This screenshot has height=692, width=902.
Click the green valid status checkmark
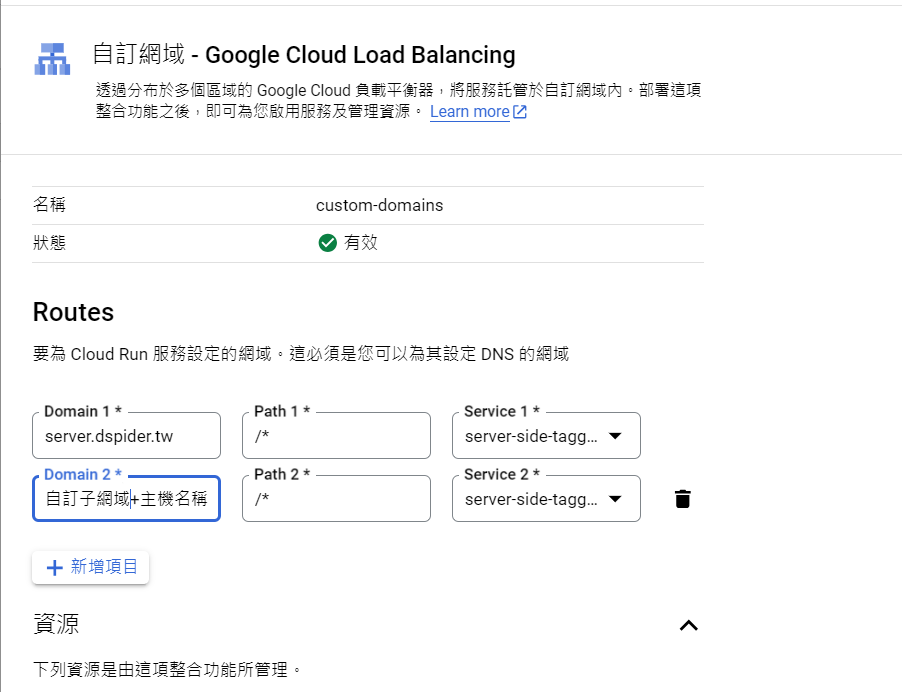click(327, 243)
